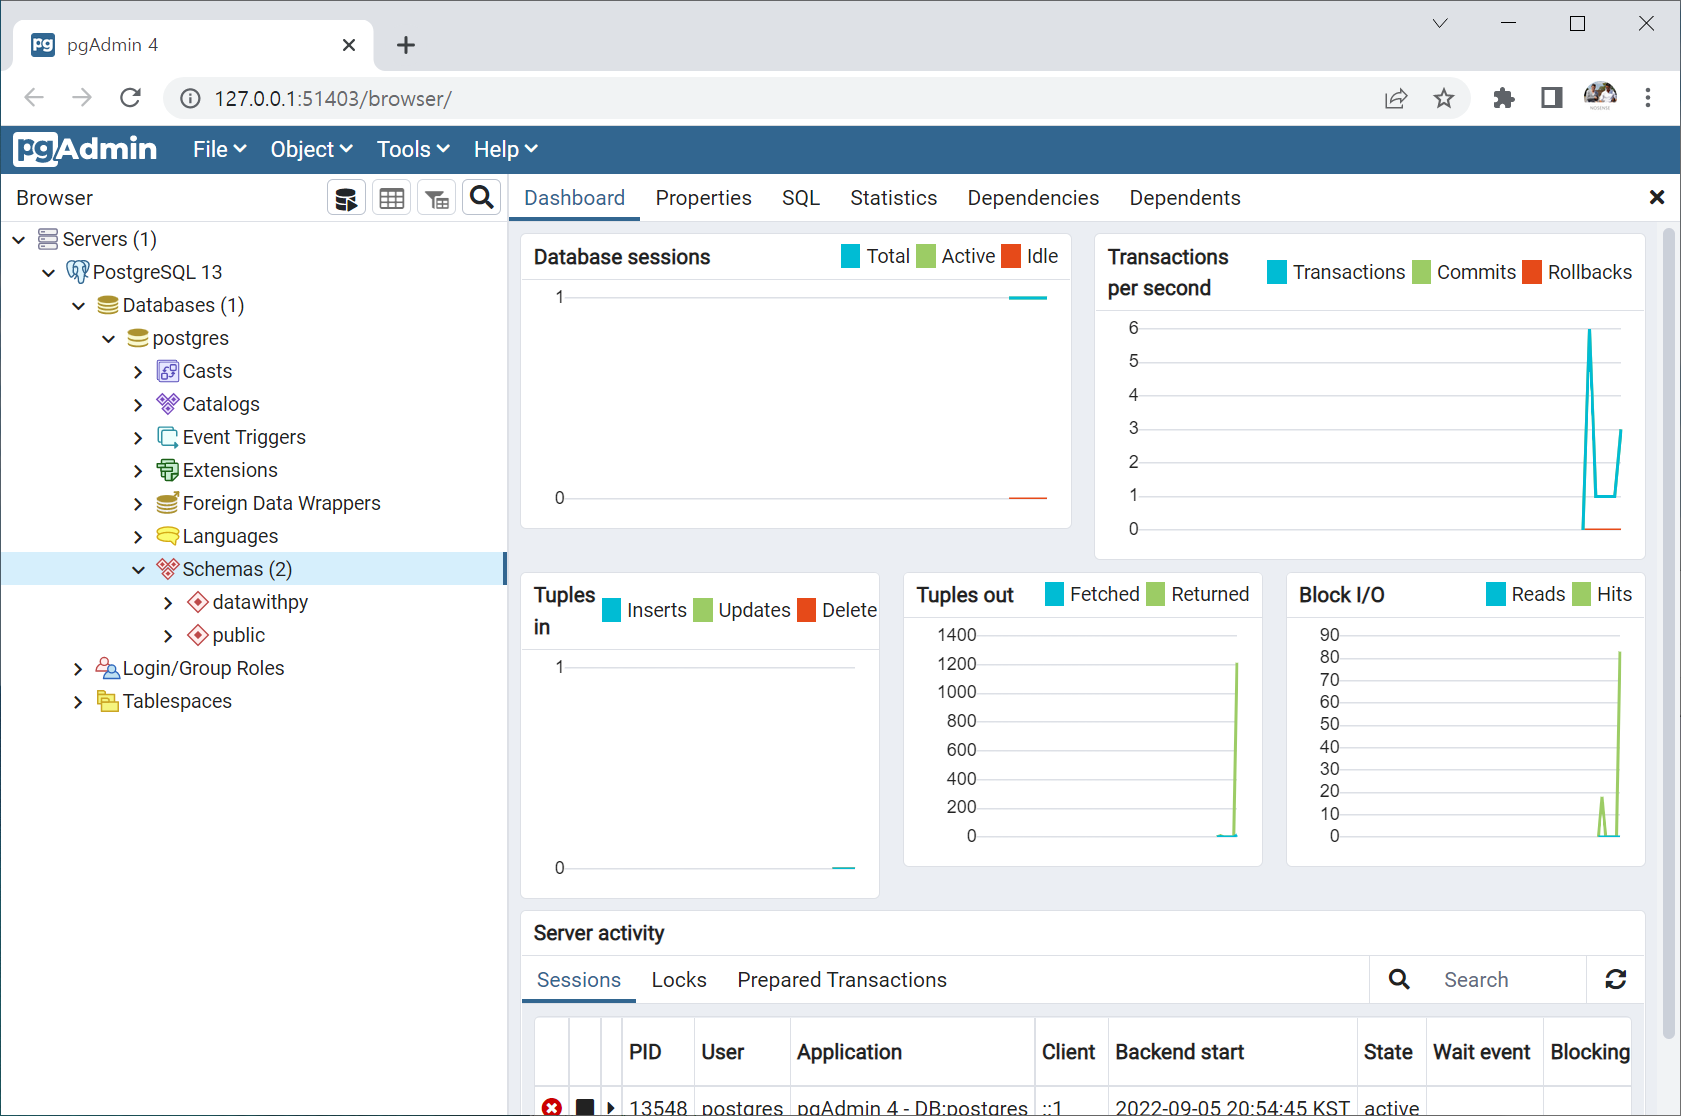Open the File menu

219,149
